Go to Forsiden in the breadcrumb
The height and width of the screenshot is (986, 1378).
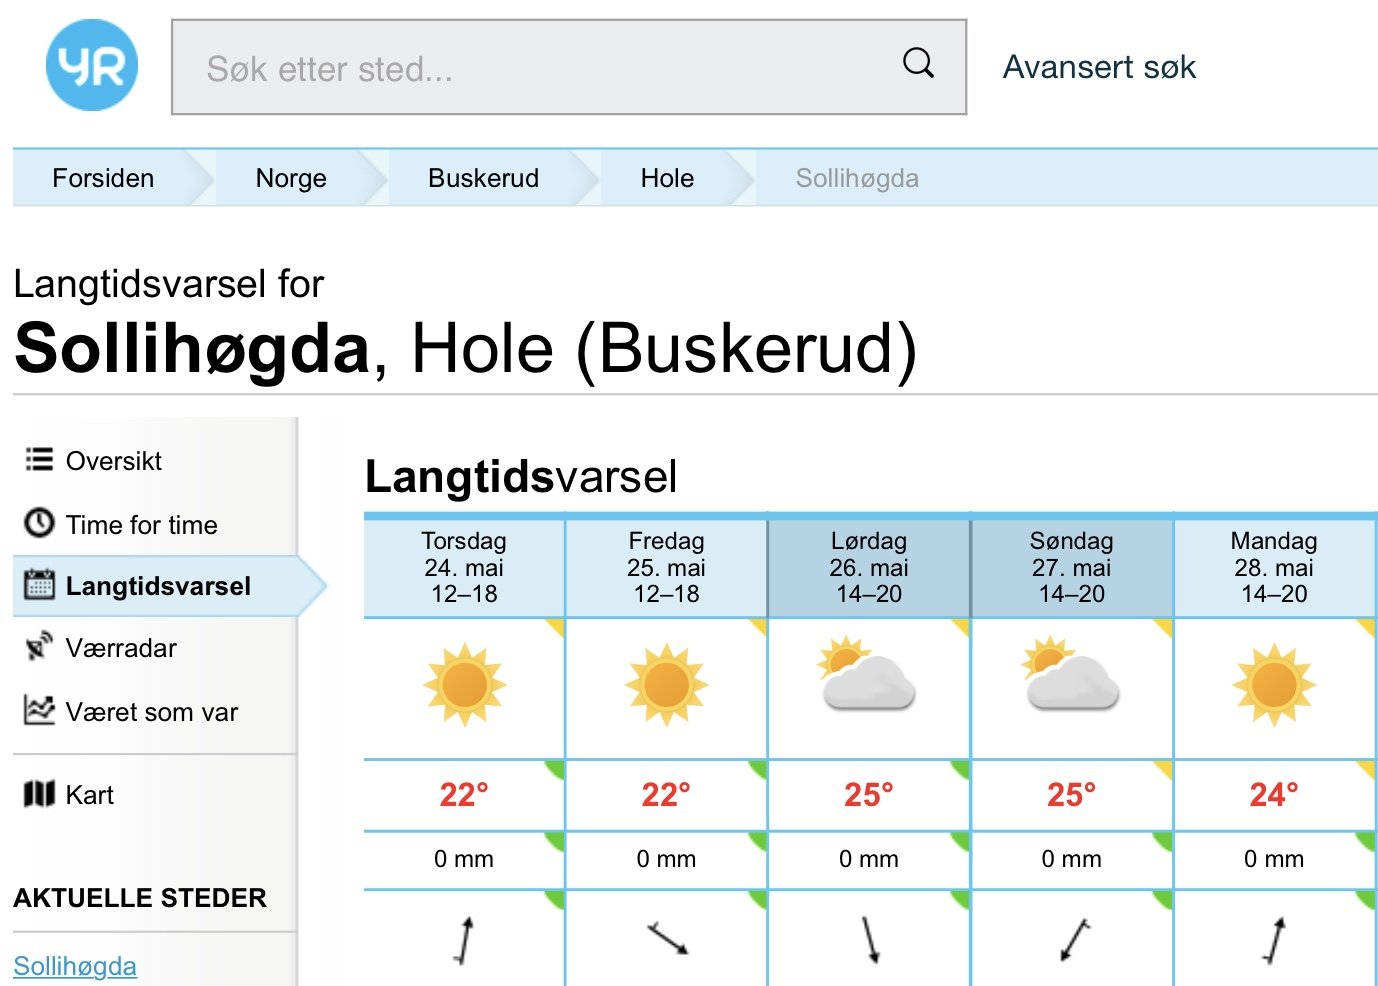103,178
